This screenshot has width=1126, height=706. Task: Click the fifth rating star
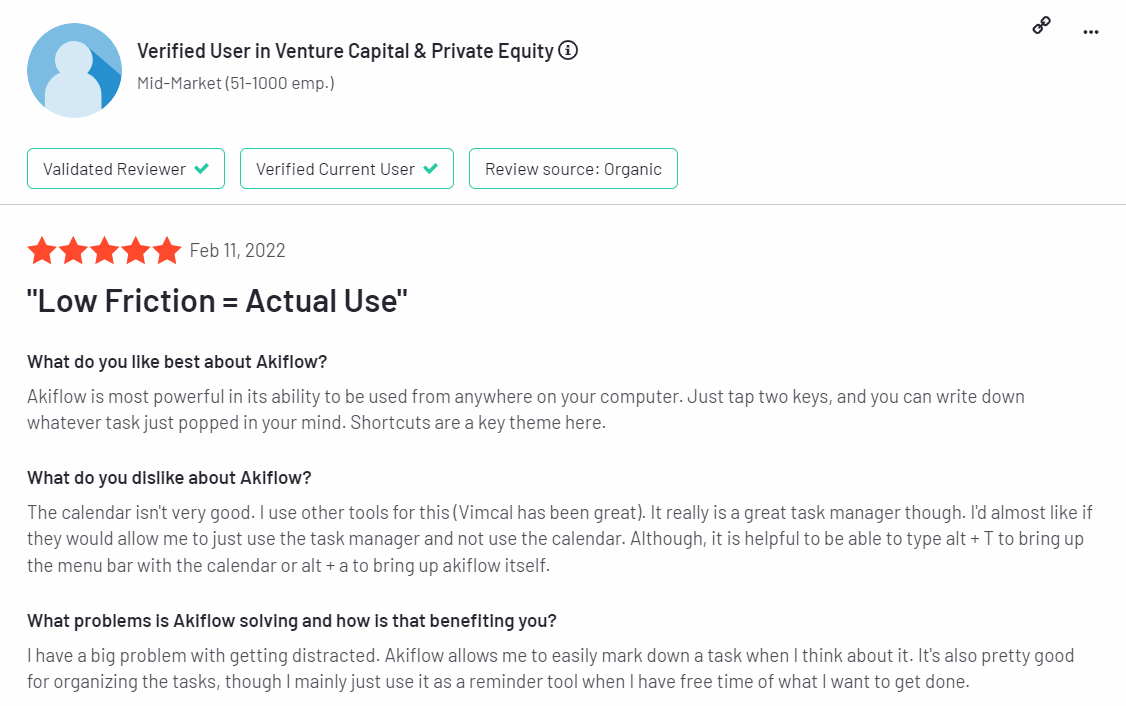click(x=166, y=251)
